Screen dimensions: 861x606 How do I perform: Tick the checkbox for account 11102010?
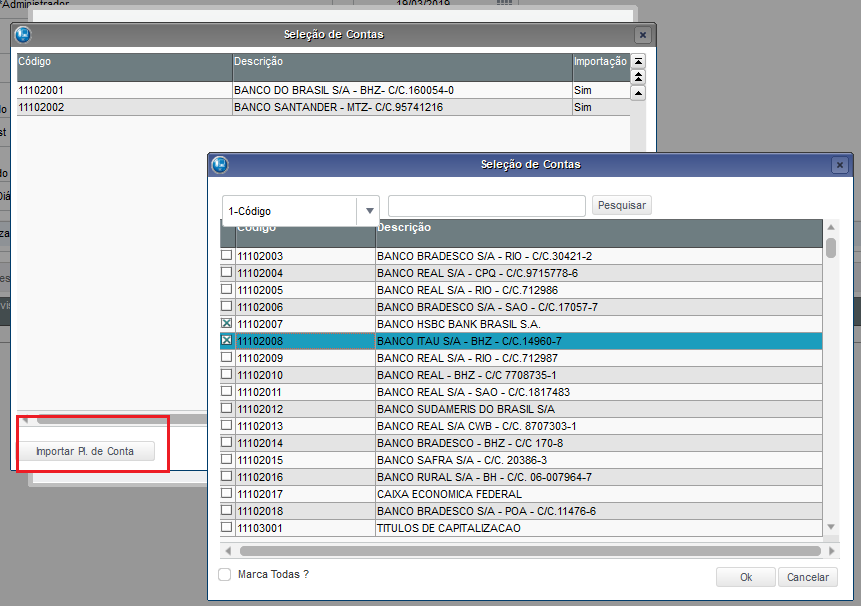coord(226,374)
